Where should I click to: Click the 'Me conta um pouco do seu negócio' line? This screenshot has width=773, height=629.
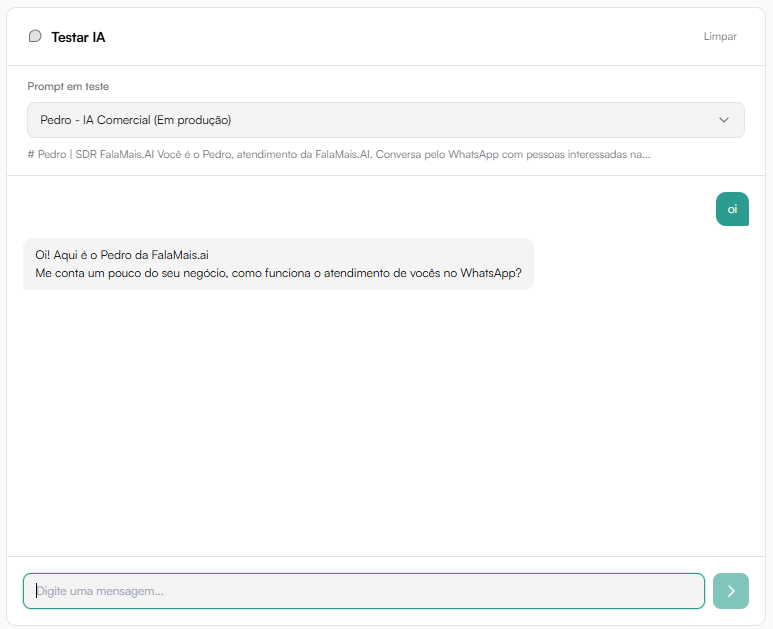(278, 273)
